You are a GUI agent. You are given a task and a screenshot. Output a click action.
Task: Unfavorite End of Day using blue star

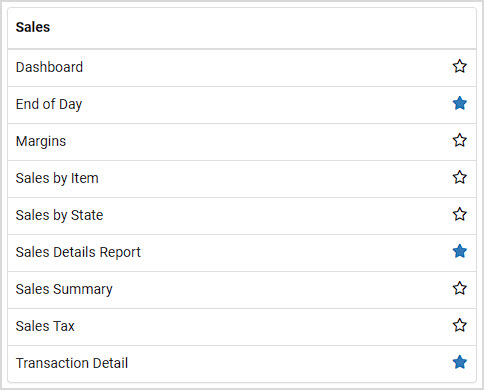(x=460, y=103)
